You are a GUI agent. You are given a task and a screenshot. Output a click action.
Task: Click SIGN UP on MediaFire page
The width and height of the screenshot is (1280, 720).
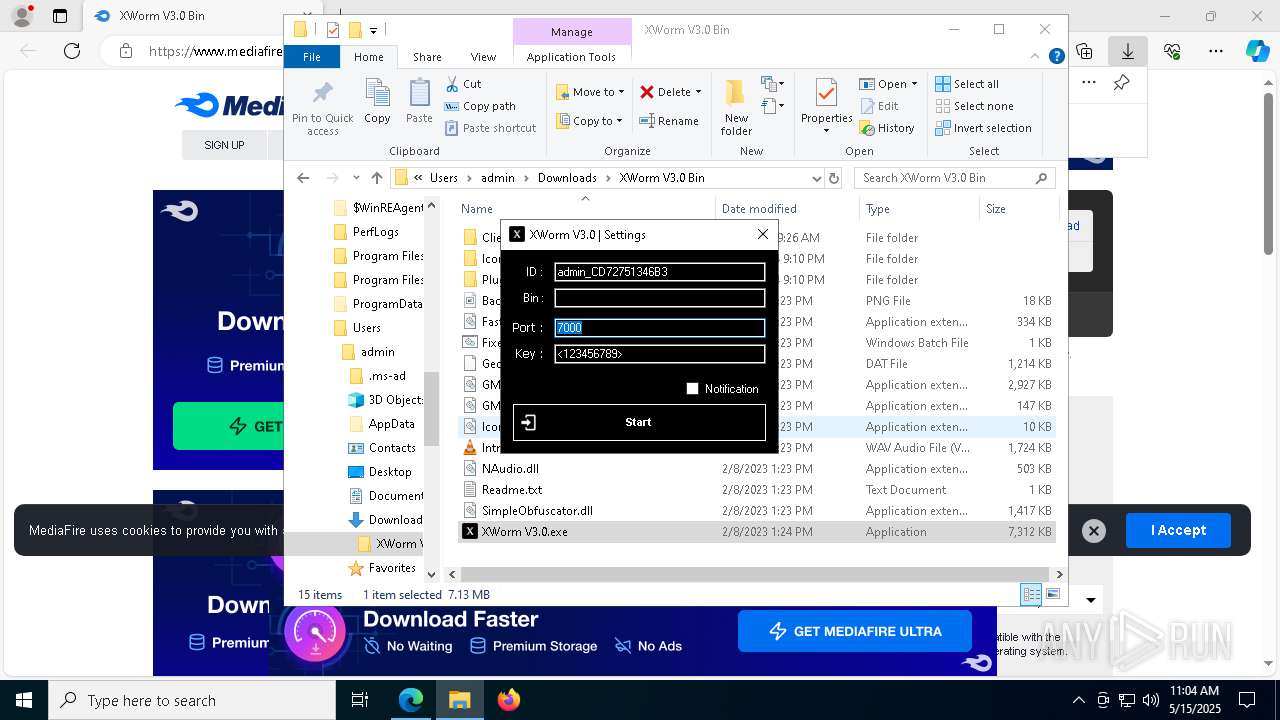pyautogui.click(x=224, y=145)
